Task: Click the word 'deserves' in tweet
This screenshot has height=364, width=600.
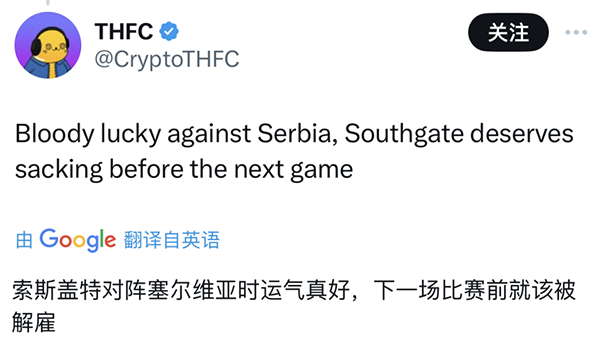Action: pyautogui.click(x=522, y=134)
